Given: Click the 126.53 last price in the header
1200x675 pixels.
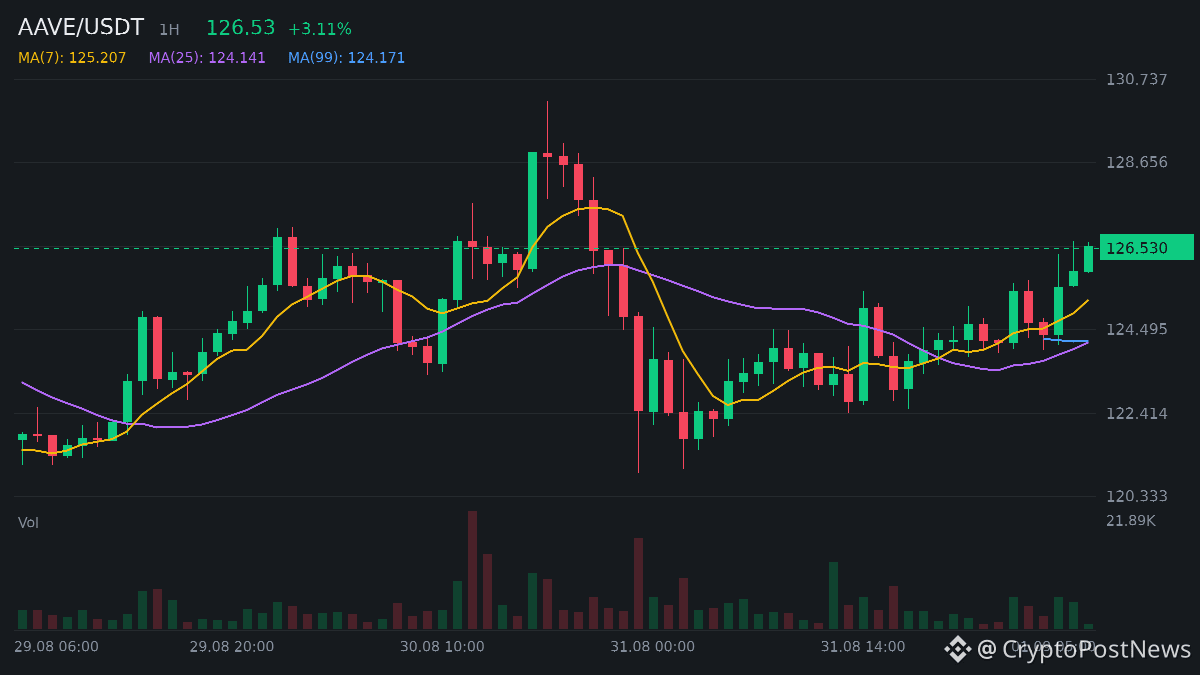Looking at the screenshot, I should click(x=240, y=28).
